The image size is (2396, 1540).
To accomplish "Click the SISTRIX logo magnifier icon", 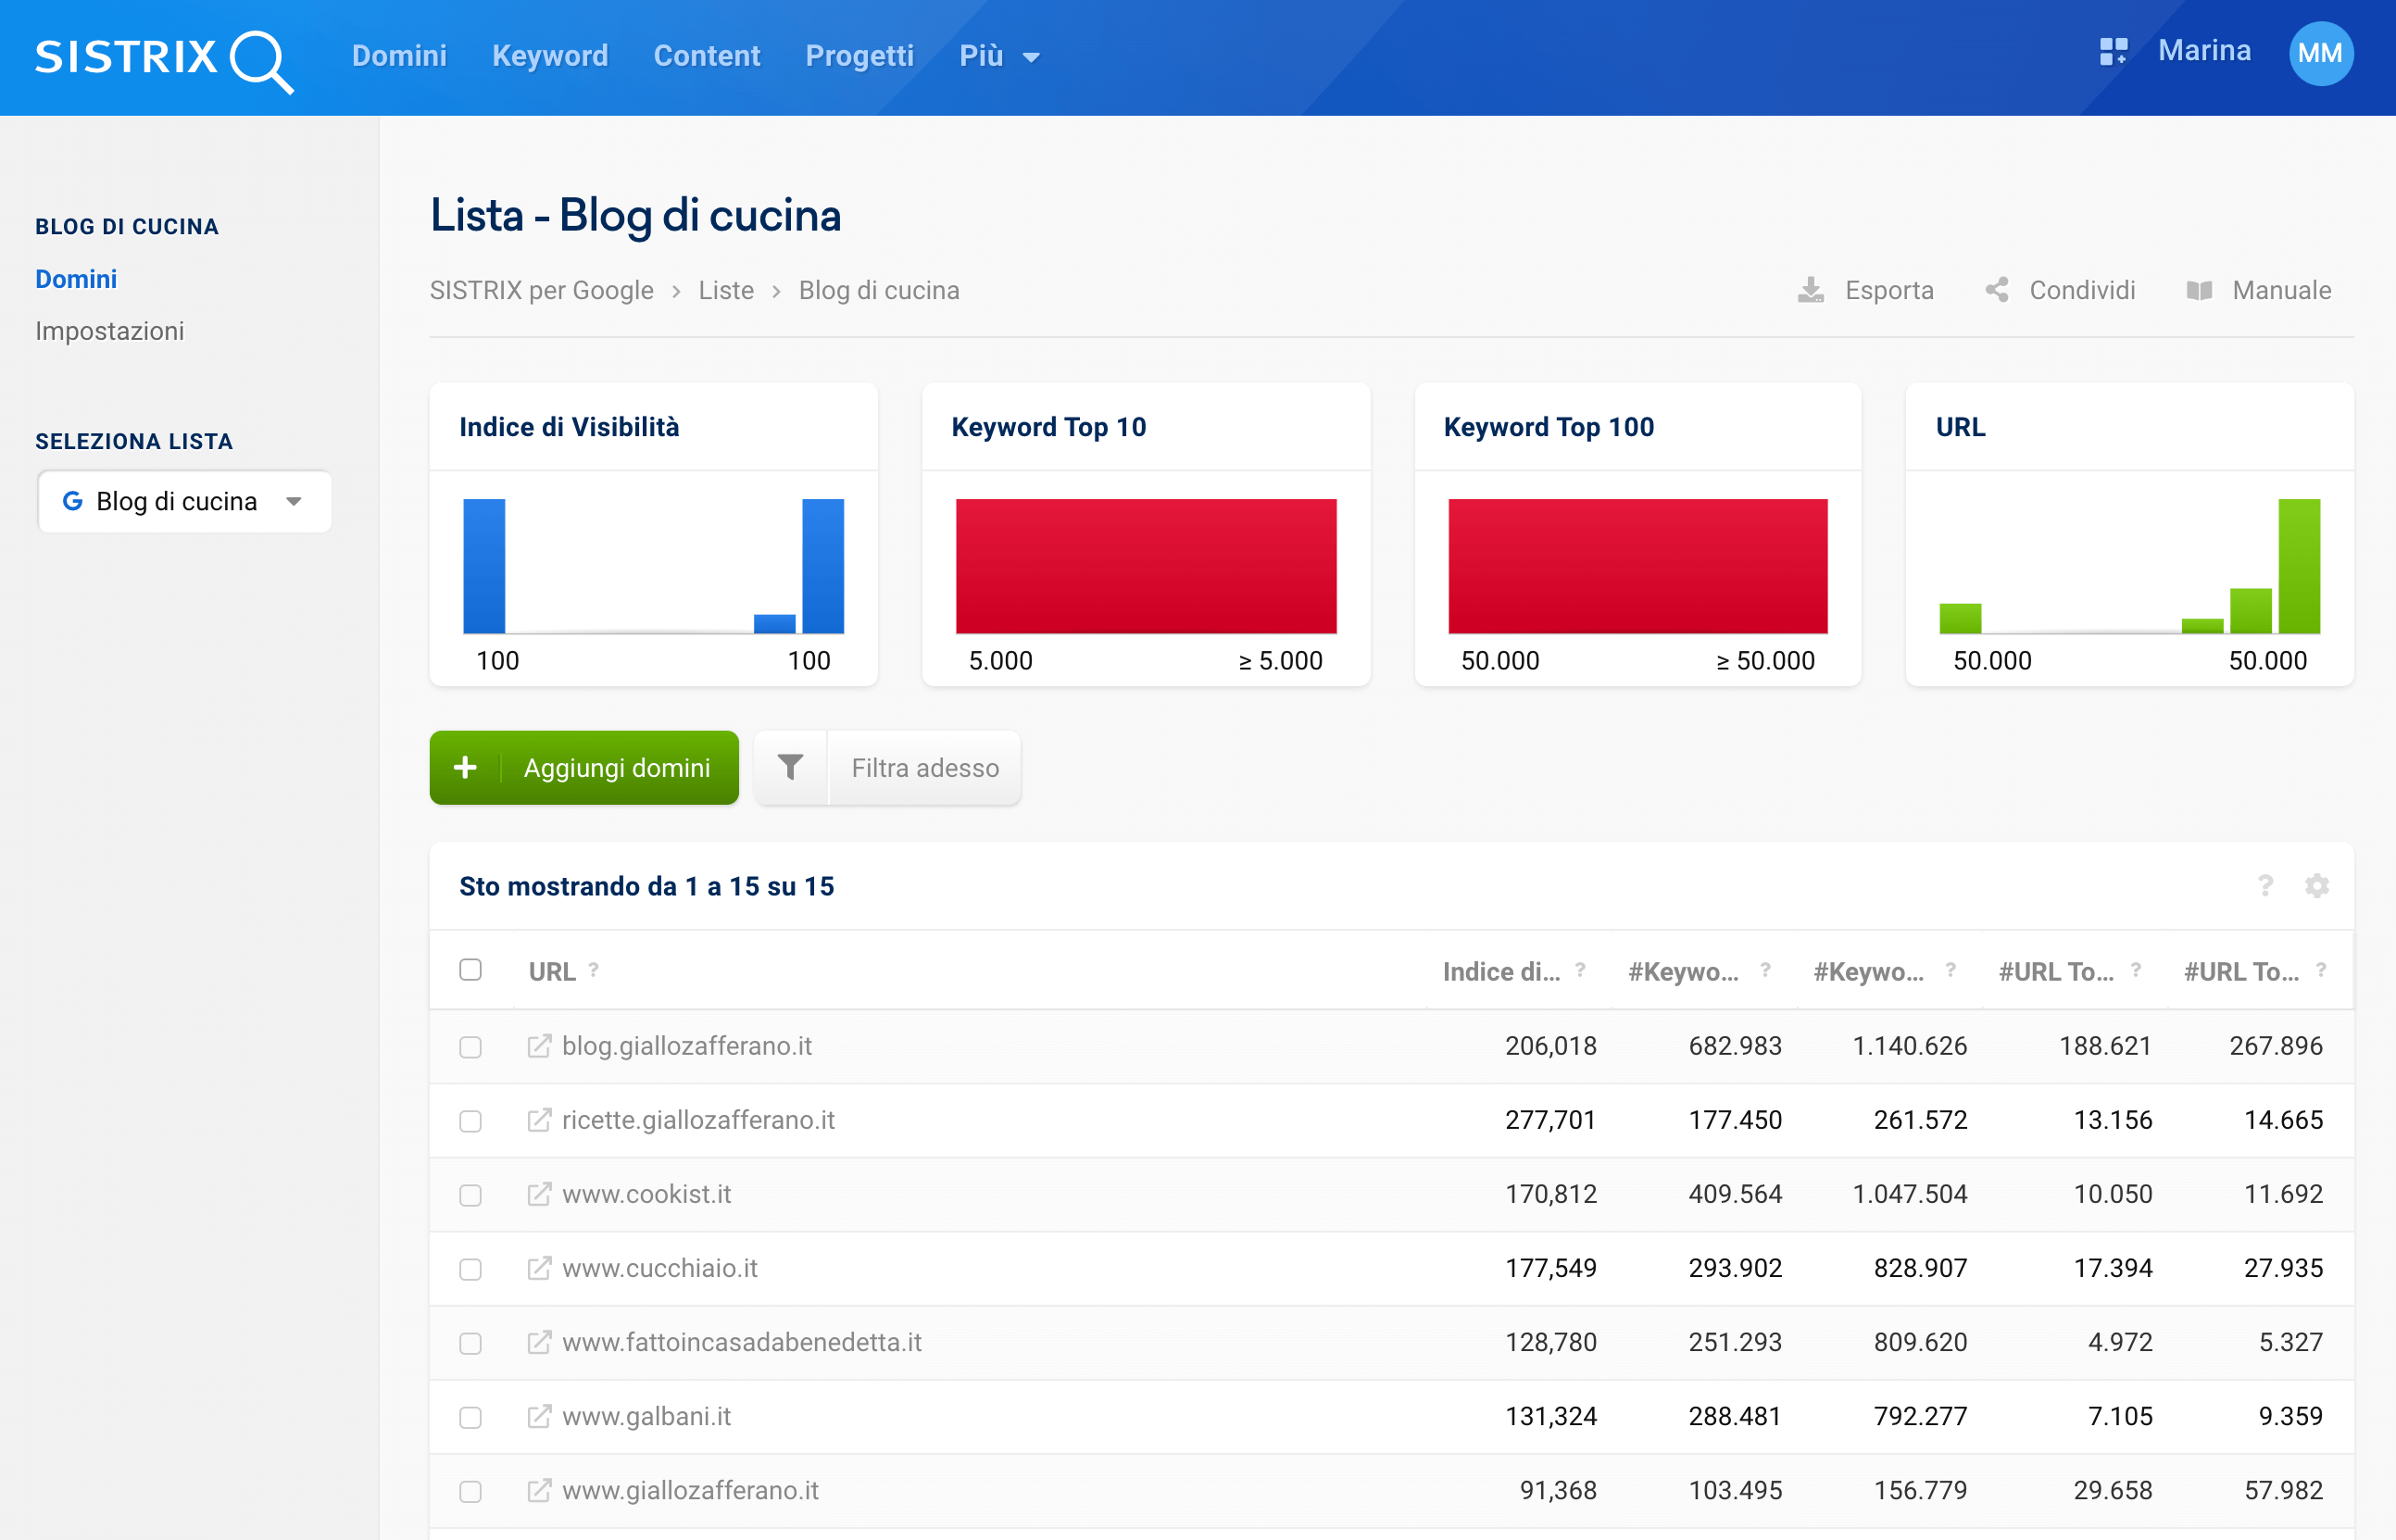I will (x=262, y=61).
